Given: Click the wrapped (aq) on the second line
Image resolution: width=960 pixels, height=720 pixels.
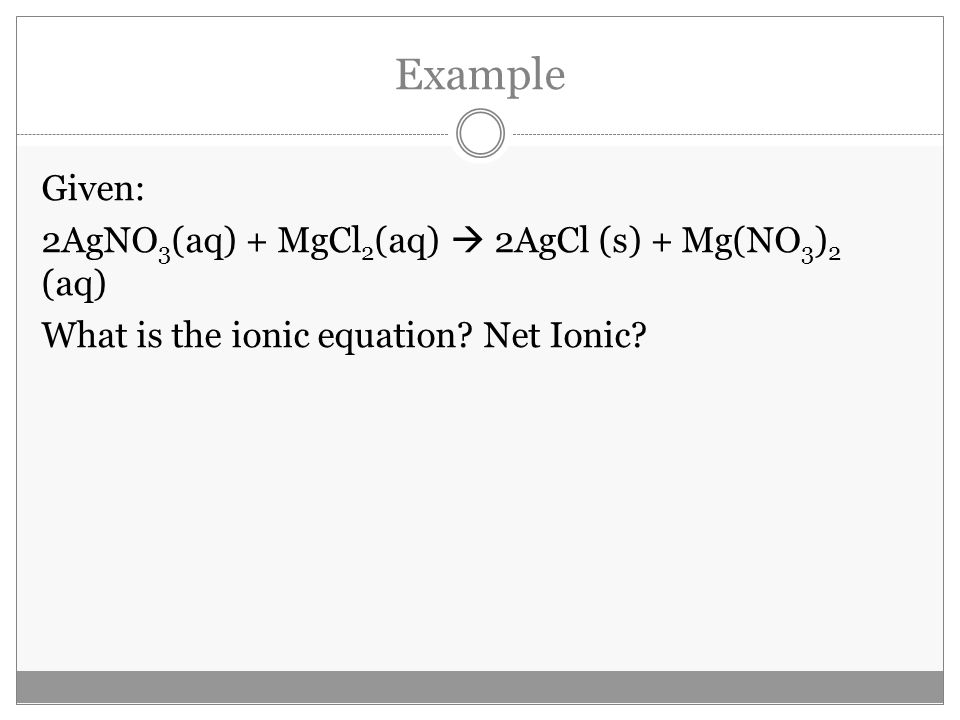Looking at the screenshot, I should coord(74,285).
